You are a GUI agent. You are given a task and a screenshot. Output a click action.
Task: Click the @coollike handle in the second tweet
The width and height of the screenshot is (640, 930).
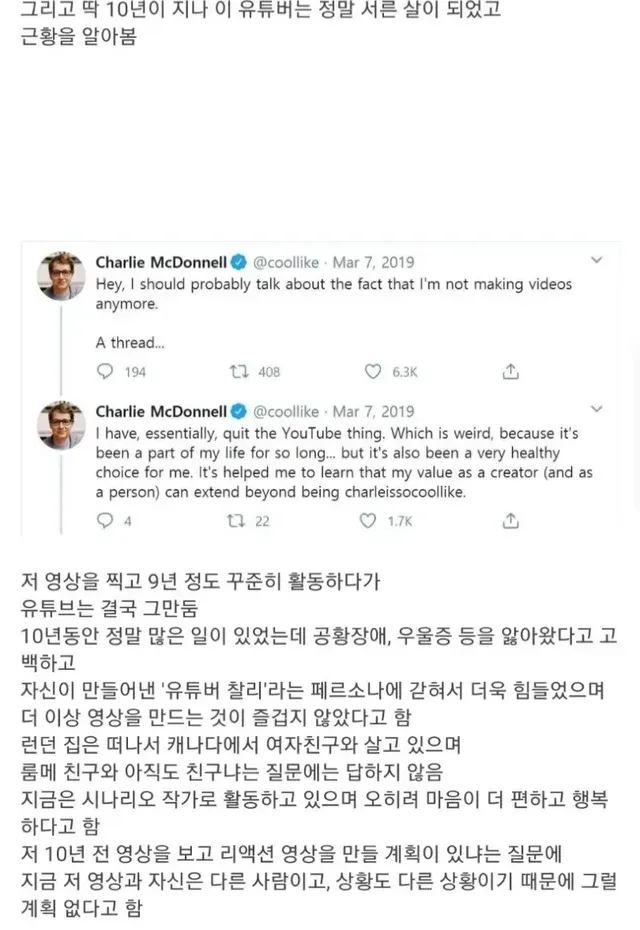(286, 411)
